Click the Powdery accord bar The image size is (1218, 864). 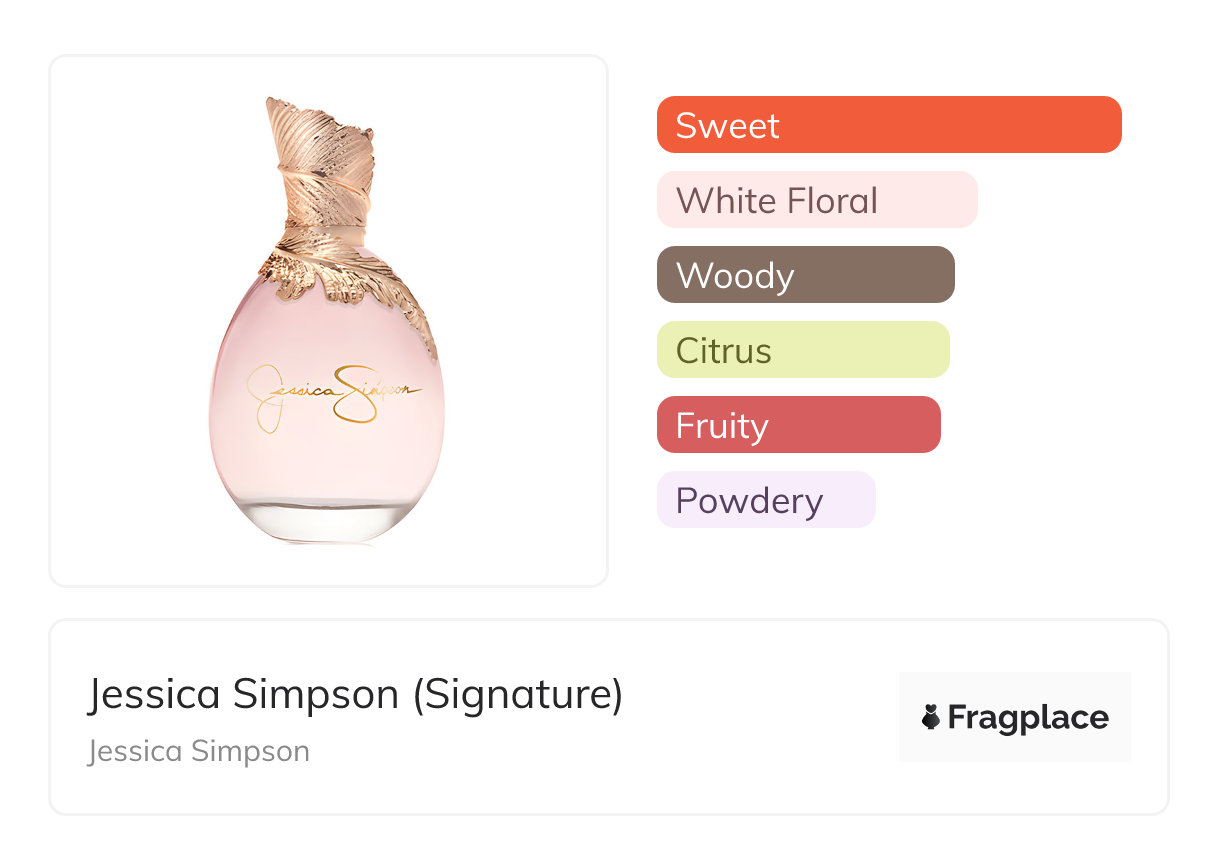(x=765, y=500)
